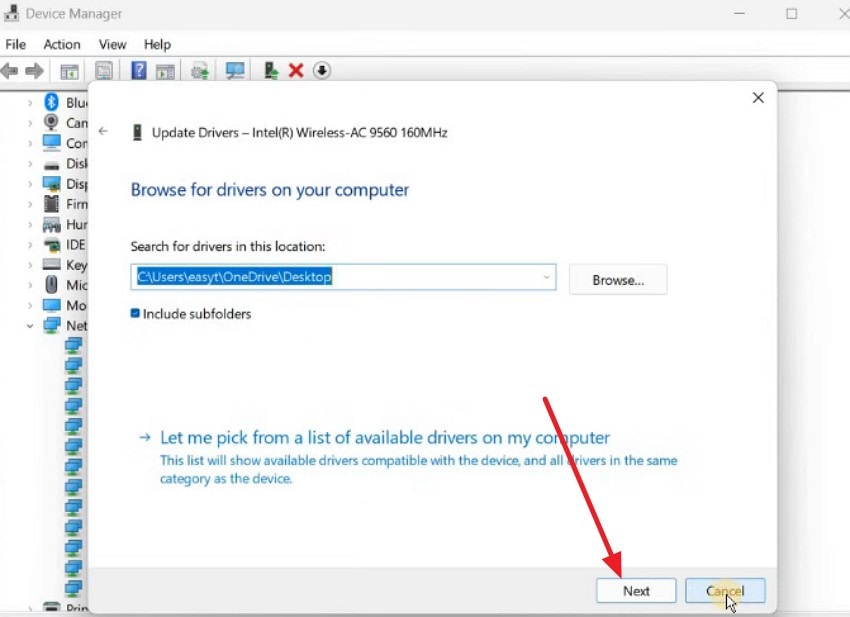Viewport: 850px width, 617px height.
Task: Expand the Display adapters tree node
Action: (x=30, y=184)
